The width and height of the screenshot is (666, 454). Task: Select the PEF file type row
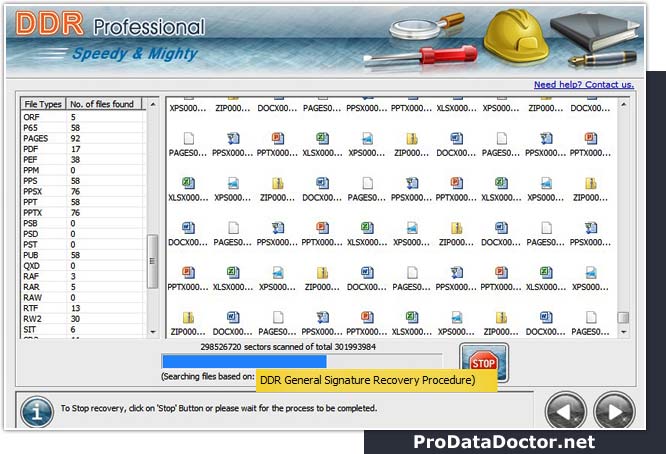pos(82,159)
